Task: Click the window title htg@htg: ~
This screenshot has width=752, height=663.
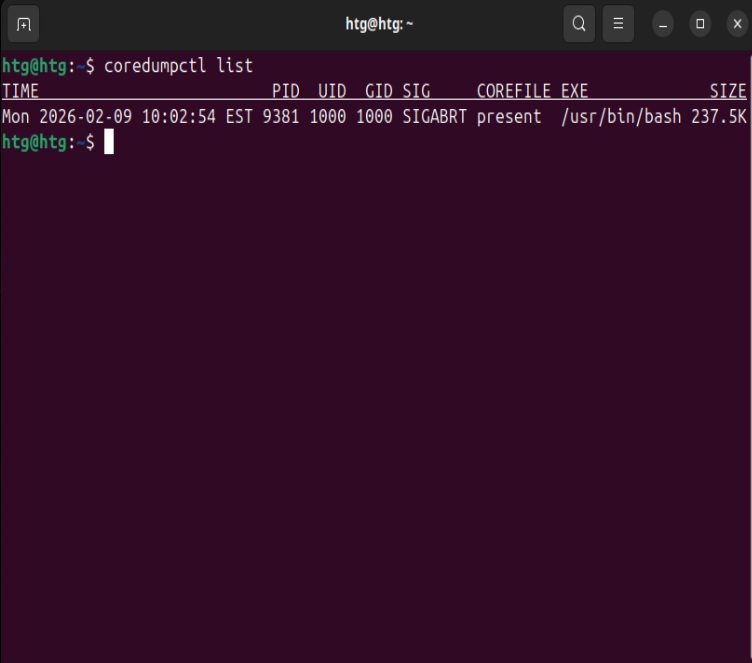Action: coord(379,24)
